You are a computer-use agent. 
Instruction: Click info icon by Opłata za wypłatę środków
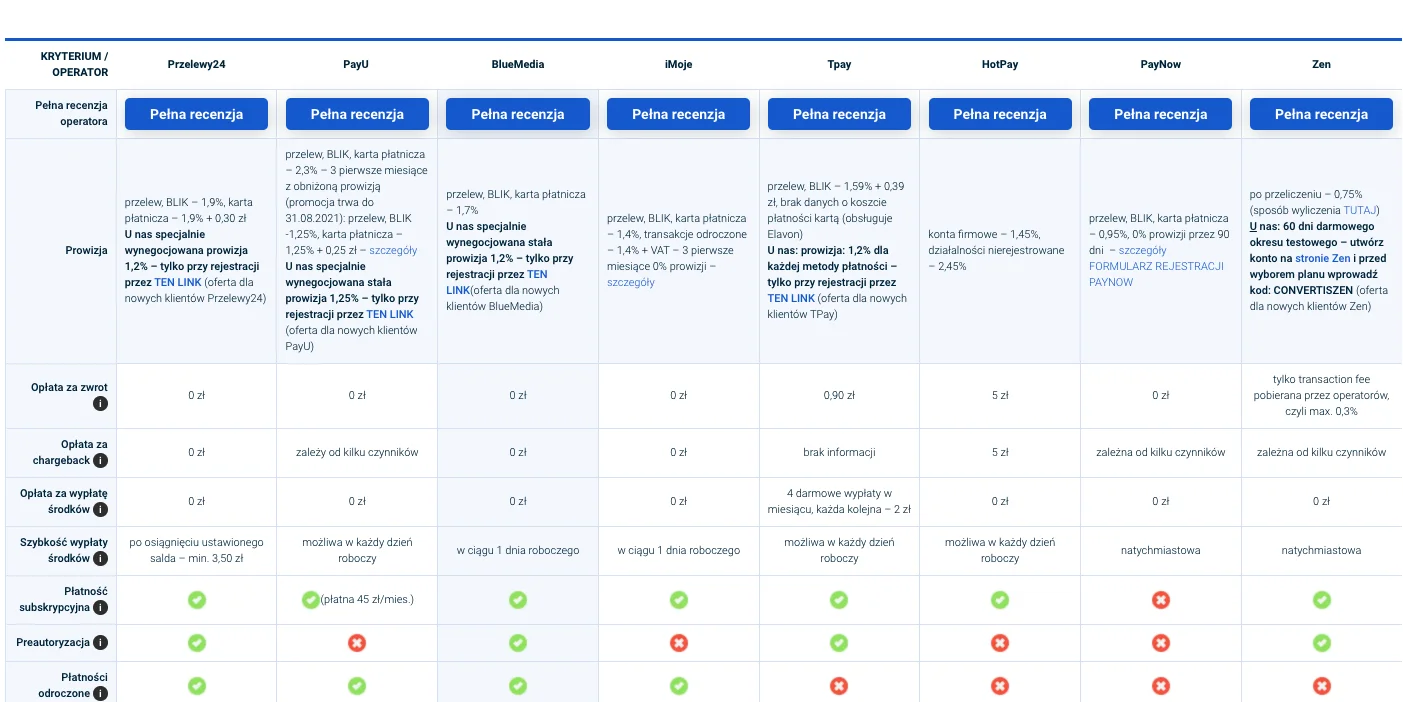pos(100,510)
